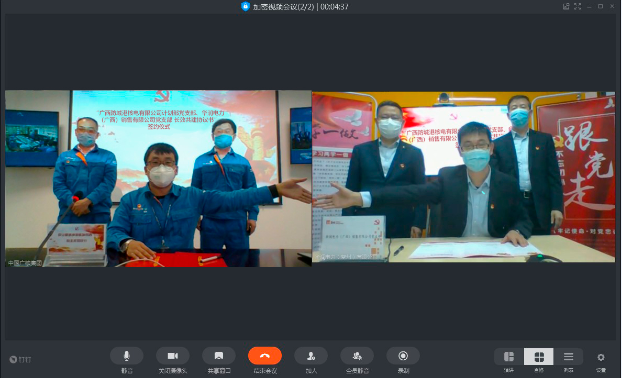
Task: Maximize the meeting window
Action: point(601,6)
